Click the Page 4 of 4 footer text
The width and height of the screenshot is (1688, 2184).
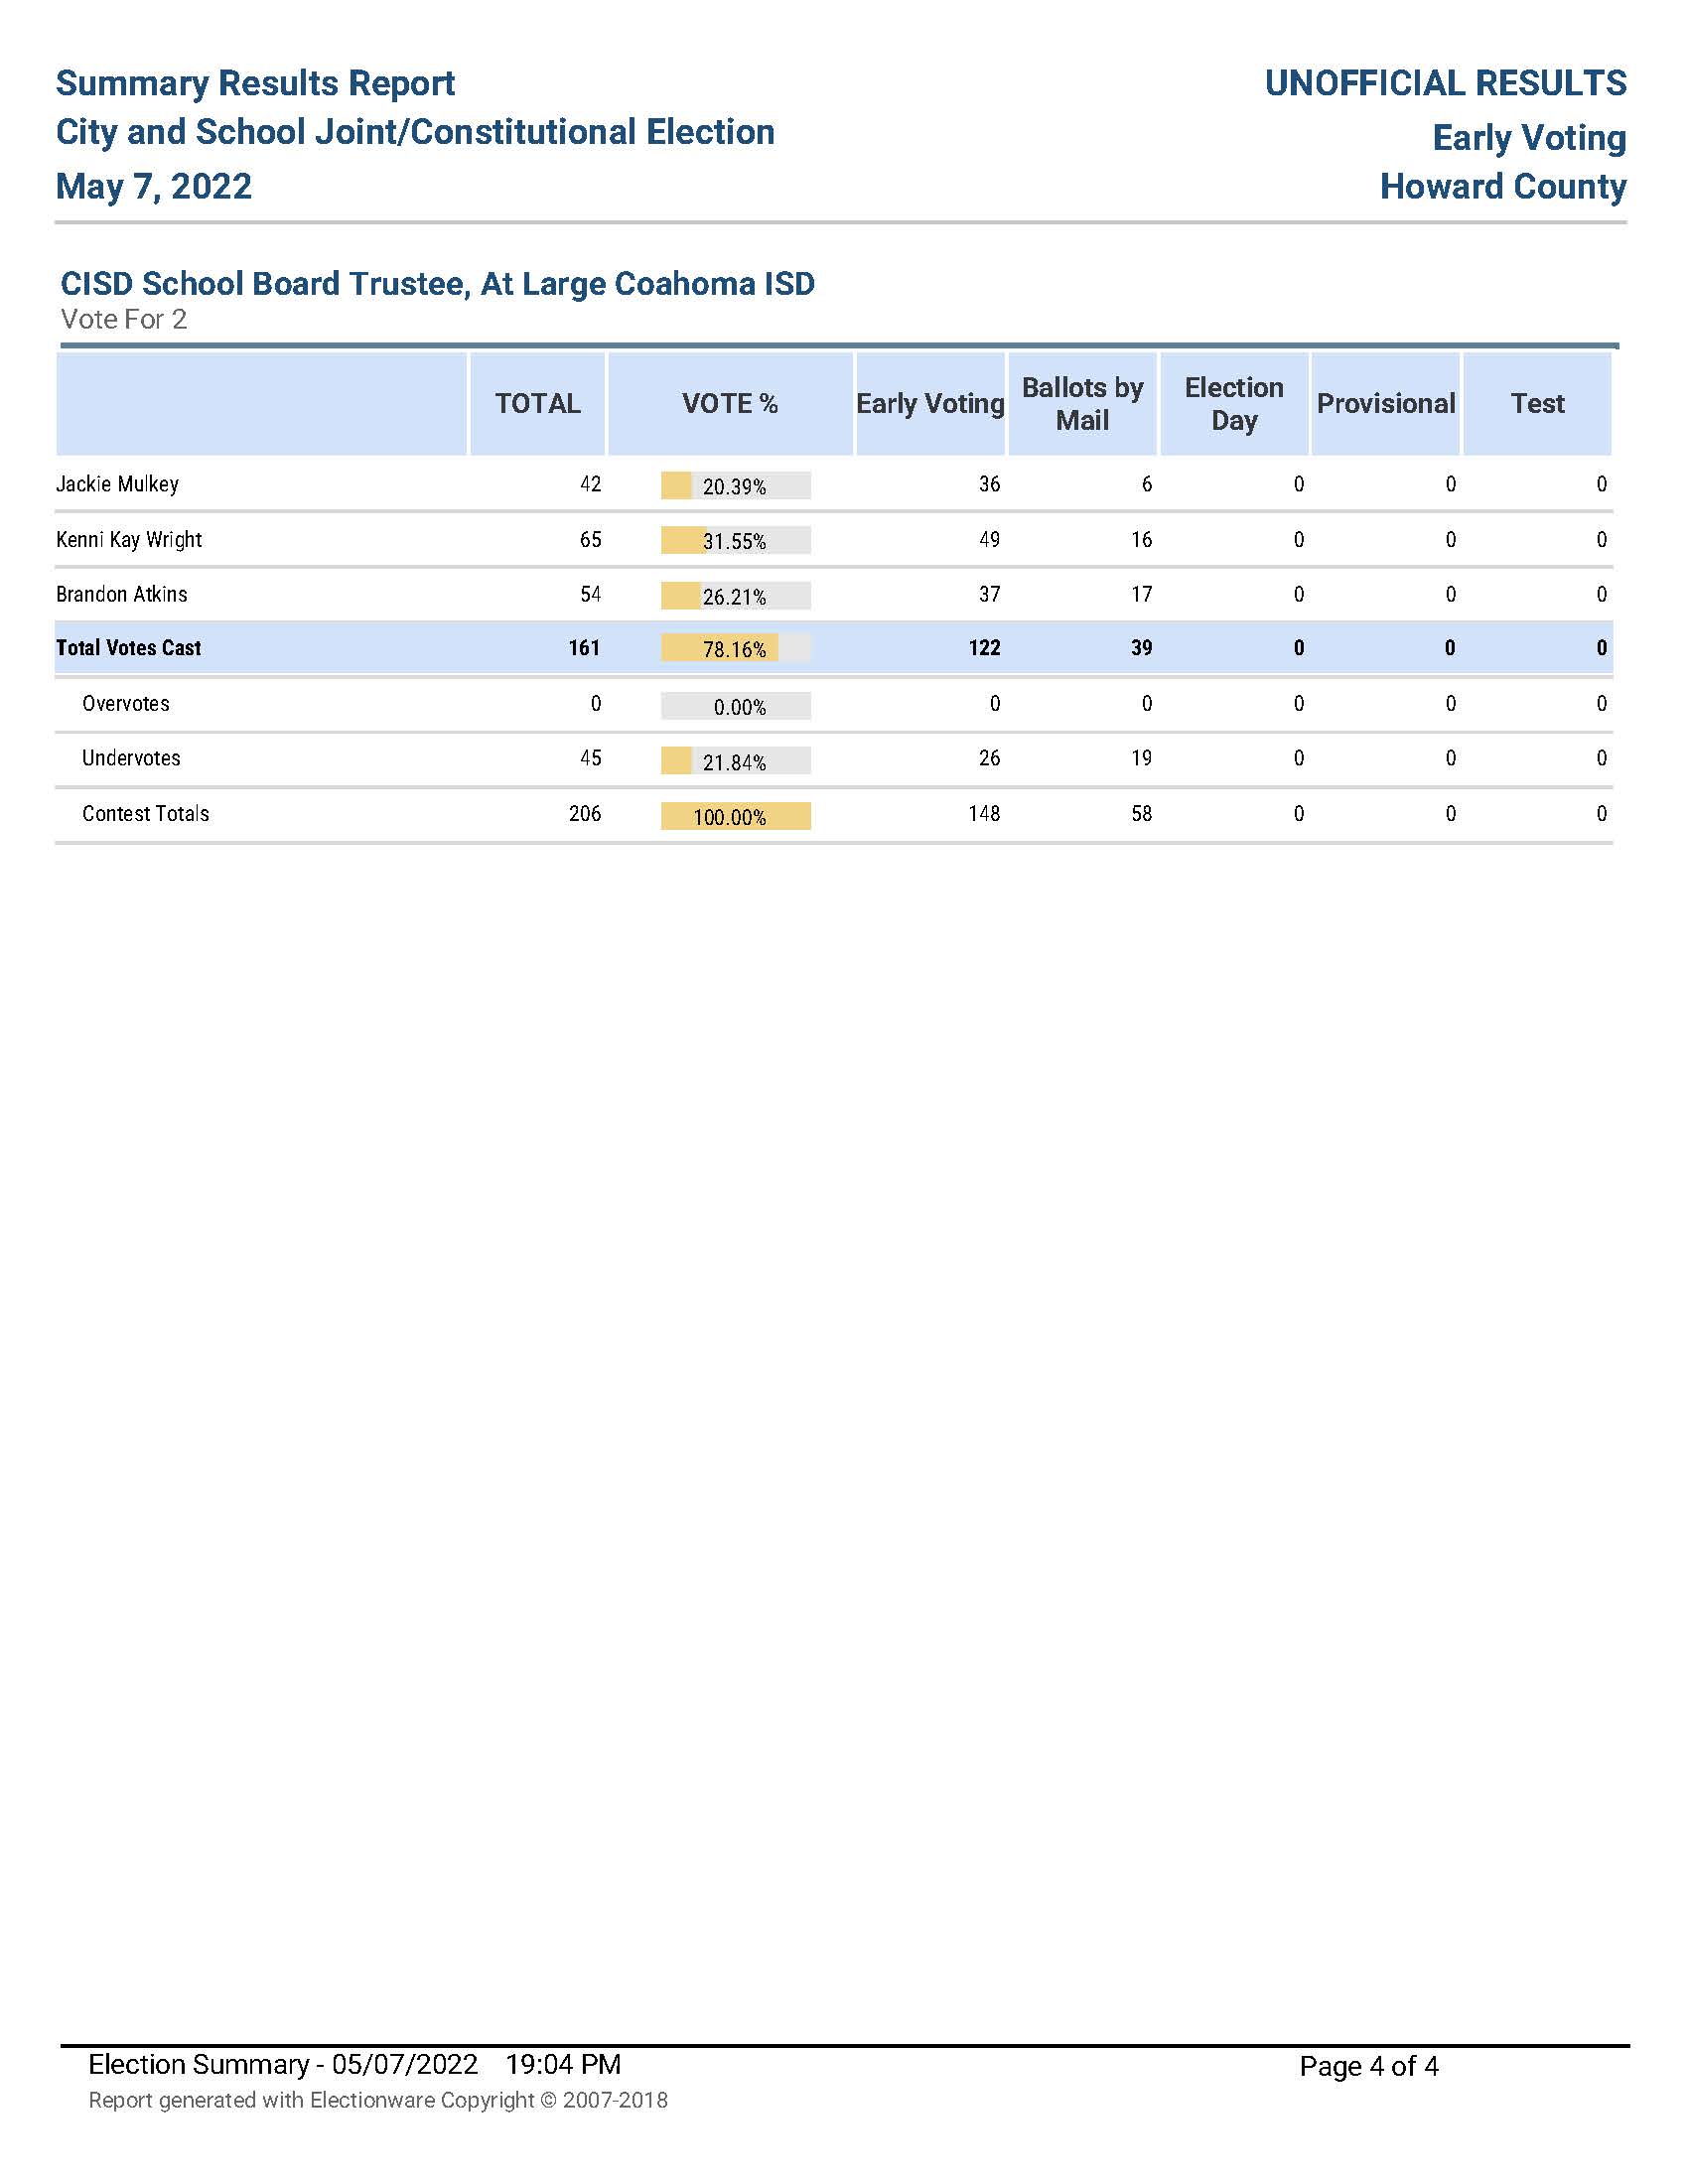click(1368, 2066)
